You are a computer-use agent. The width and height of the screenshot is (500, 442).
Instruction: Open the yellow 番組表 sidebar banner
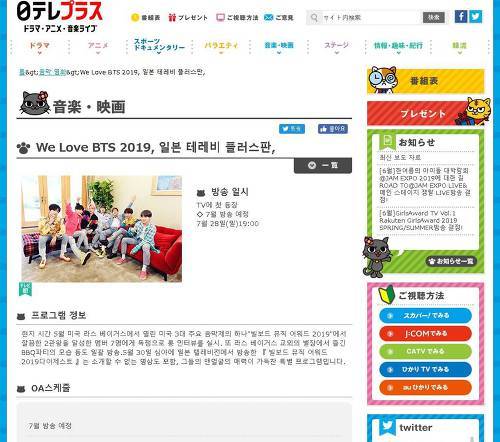[426, 81]
